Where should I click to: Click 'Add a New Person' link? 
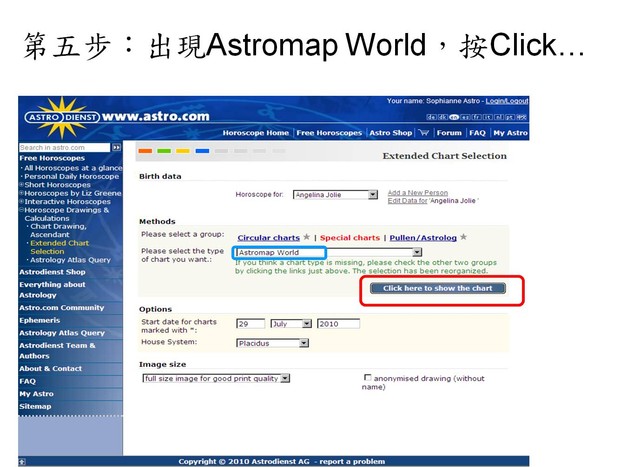tap(418, 193)
